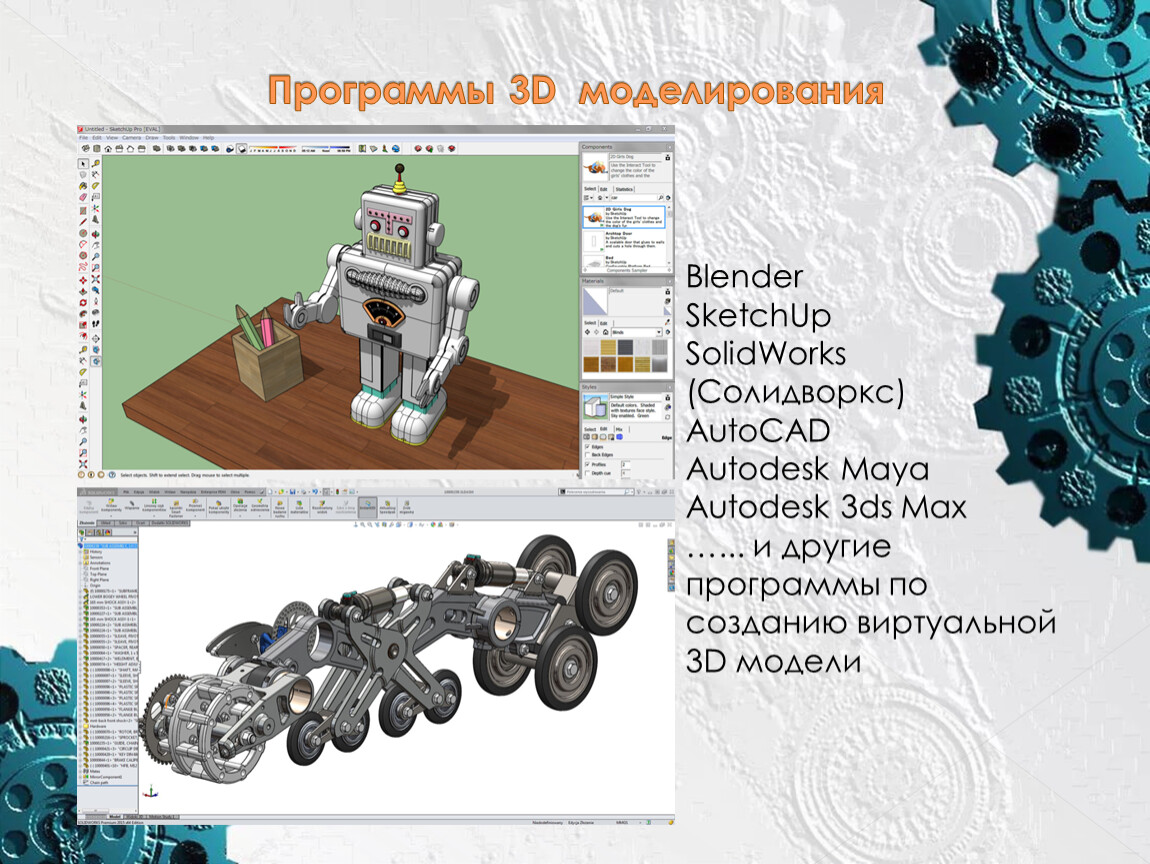Viewport: 1150px width, 864px height.
Task: Click the Components search magnifier button
Action: tap(661, 198)
